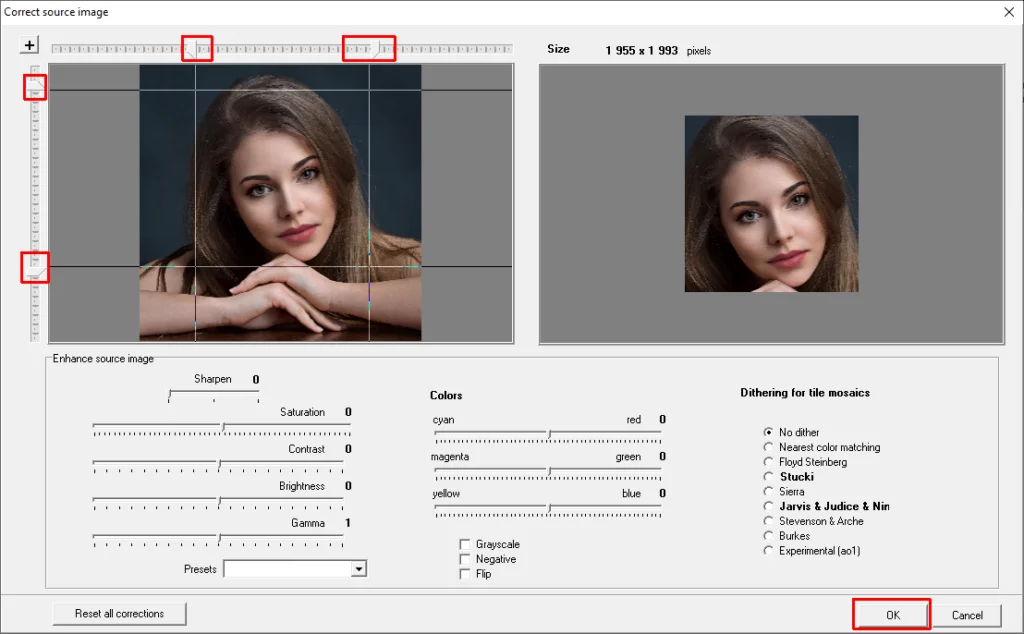Click the magenta-green color slider

(548, 473)
